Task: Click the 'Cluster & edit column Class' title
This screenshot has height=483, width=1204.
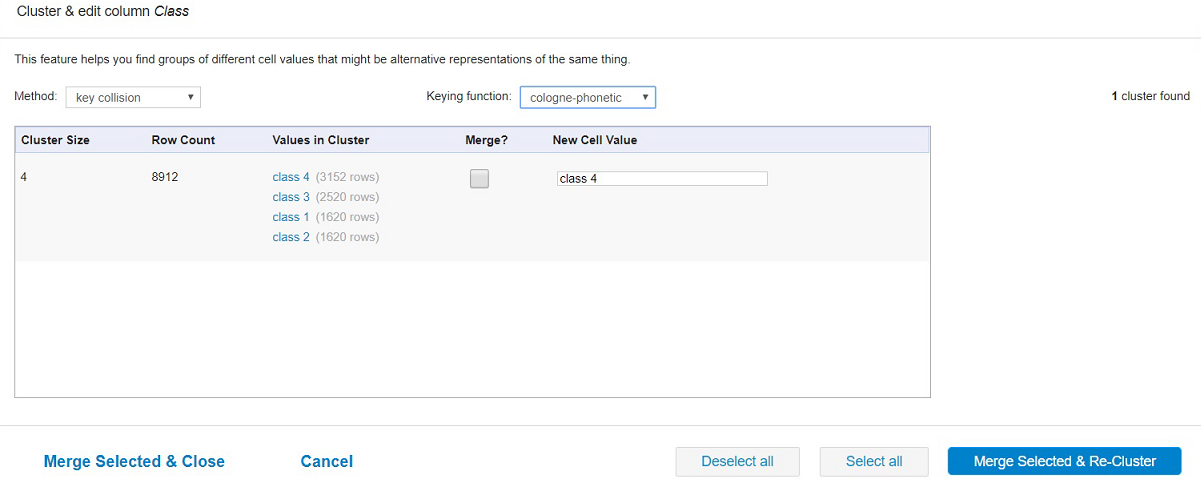Action: pyautogui.click(x=102, y=12)
